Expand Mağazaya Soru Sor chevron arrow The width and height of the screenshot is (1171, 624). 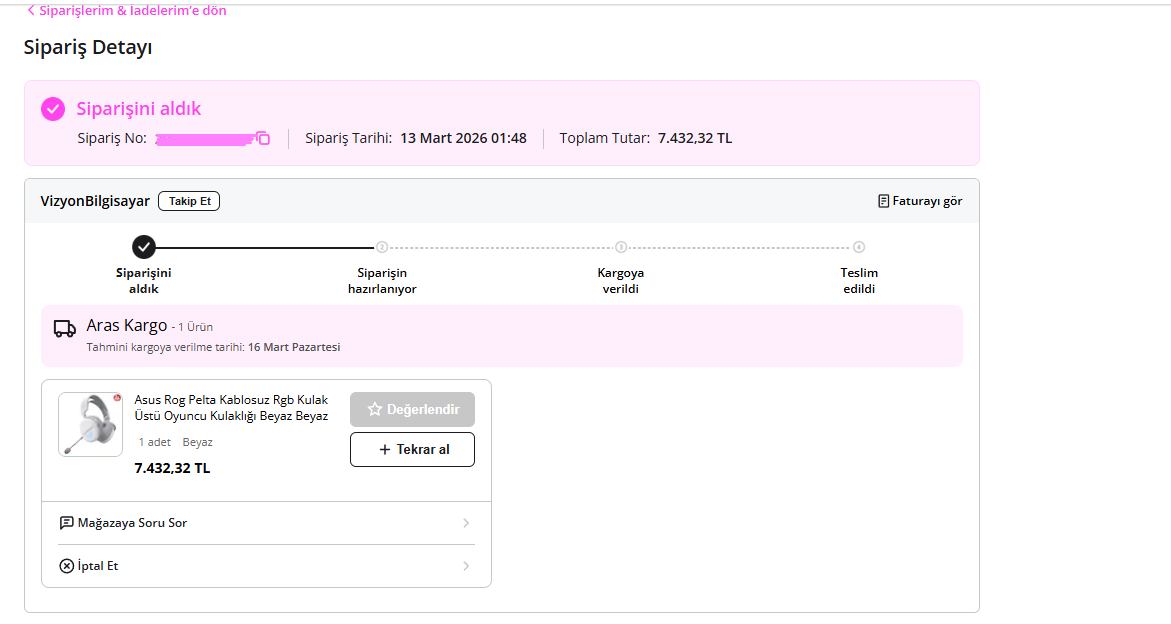click(466, 523)
